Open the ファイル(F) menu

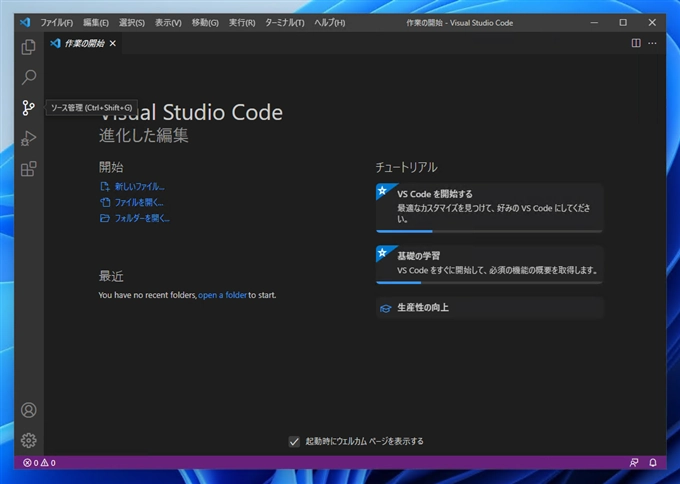pos(56,23)
